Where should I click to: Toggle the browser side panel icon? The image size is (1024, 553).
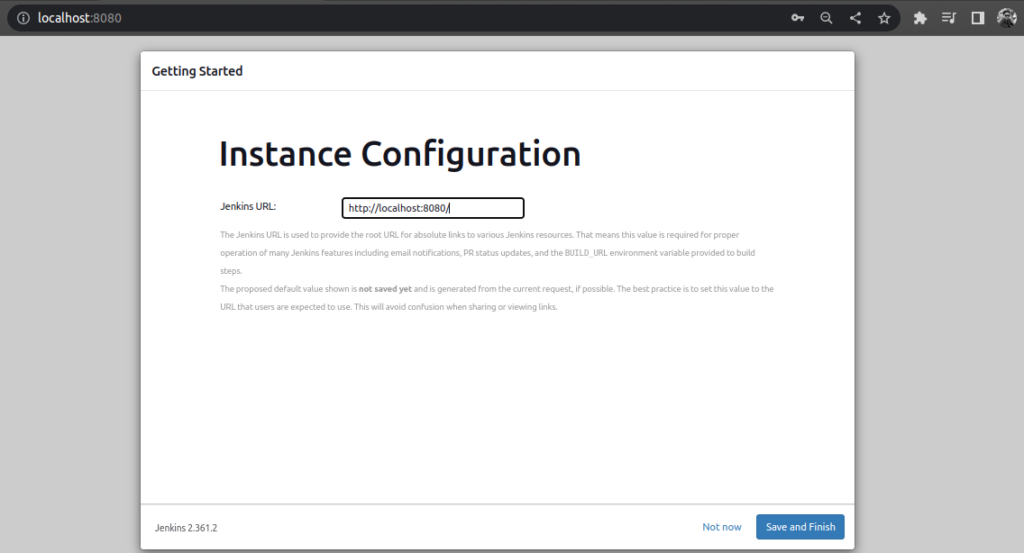[978, 18]
